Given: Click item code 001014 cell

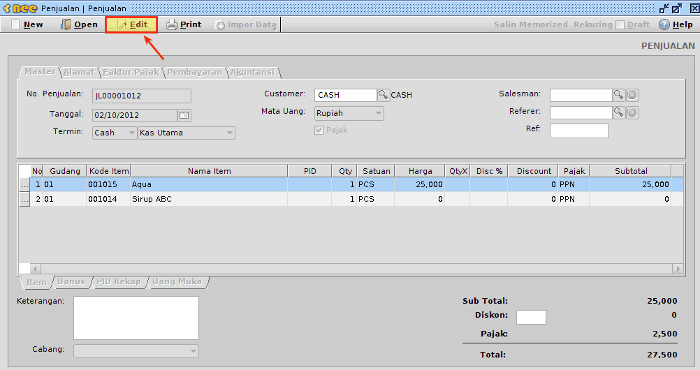Looking at the screenshot, I should tap(108, 199).
